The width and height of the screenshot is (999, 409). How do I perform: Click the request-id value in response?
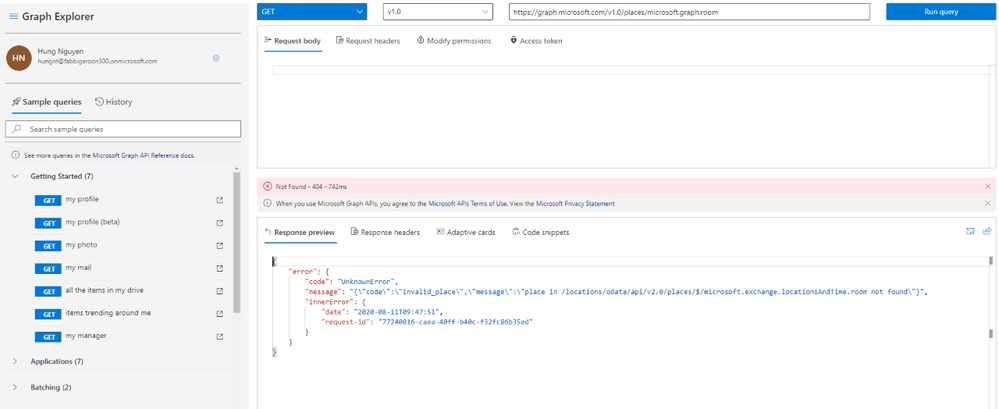click(x=455, y=322)
